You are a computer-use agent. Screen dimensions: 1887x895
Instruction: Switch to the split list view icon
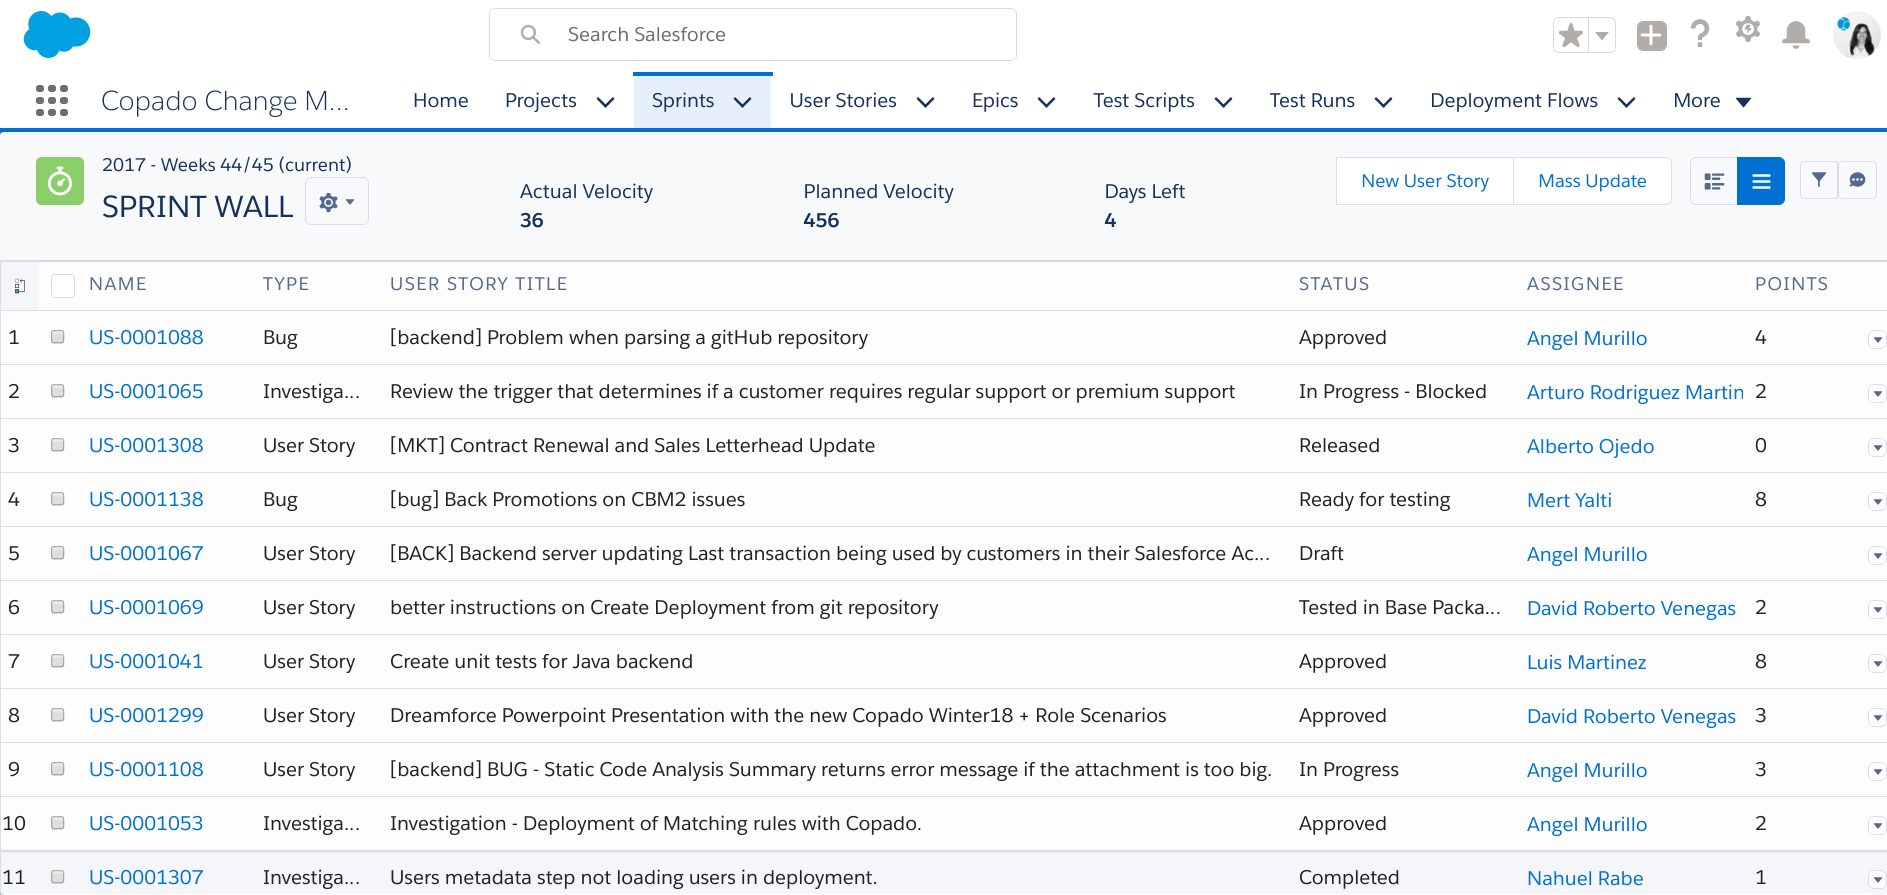1714,181
